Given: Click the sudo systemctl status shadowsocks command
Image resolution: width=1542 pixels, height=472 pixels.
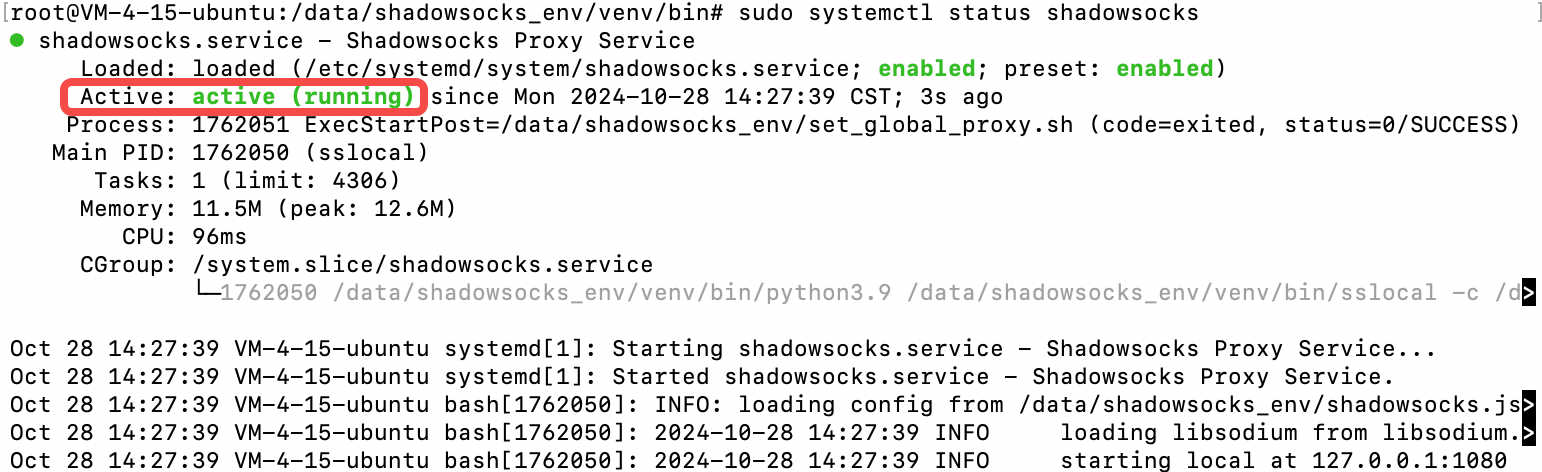Looking at the screenshot, I should 969,13.
